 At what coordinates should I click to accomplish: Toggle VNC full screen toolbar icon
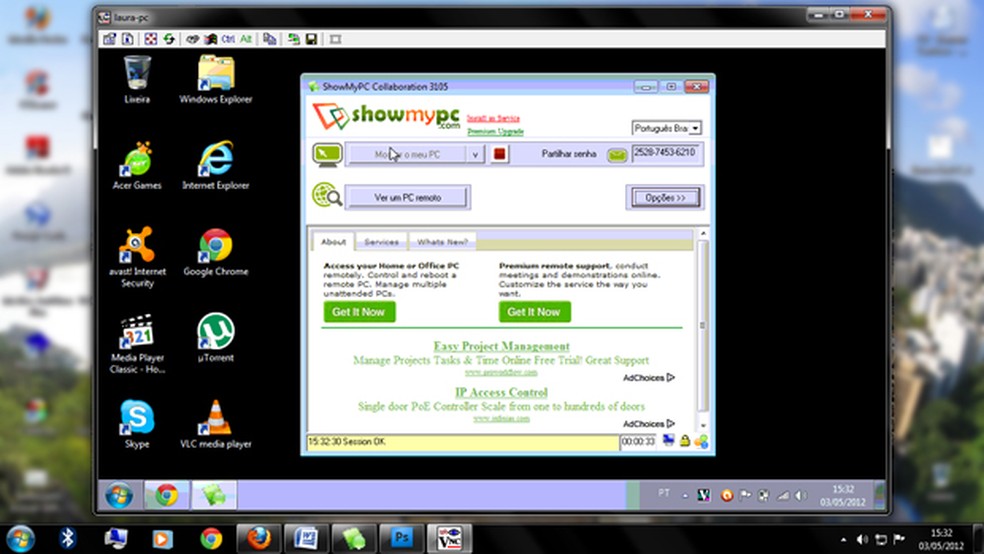pyautogui.click(x=151, y=39)
